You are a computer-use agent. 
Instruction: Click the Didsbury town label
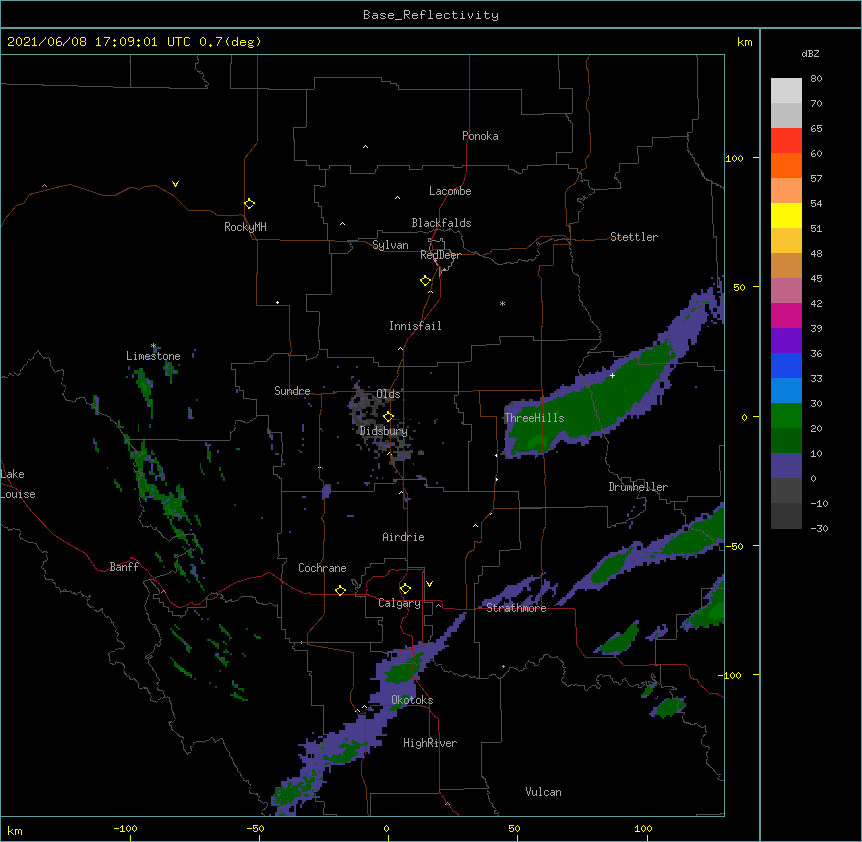(384, 431)
